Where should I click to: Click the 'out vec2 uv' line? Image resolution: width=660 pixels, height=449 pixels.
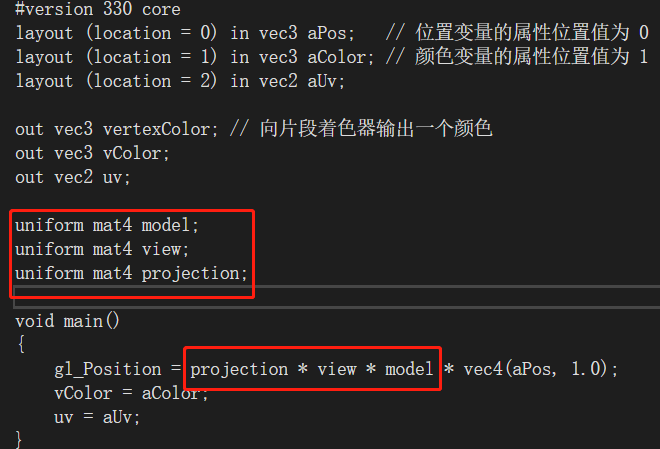click(73, 177)
